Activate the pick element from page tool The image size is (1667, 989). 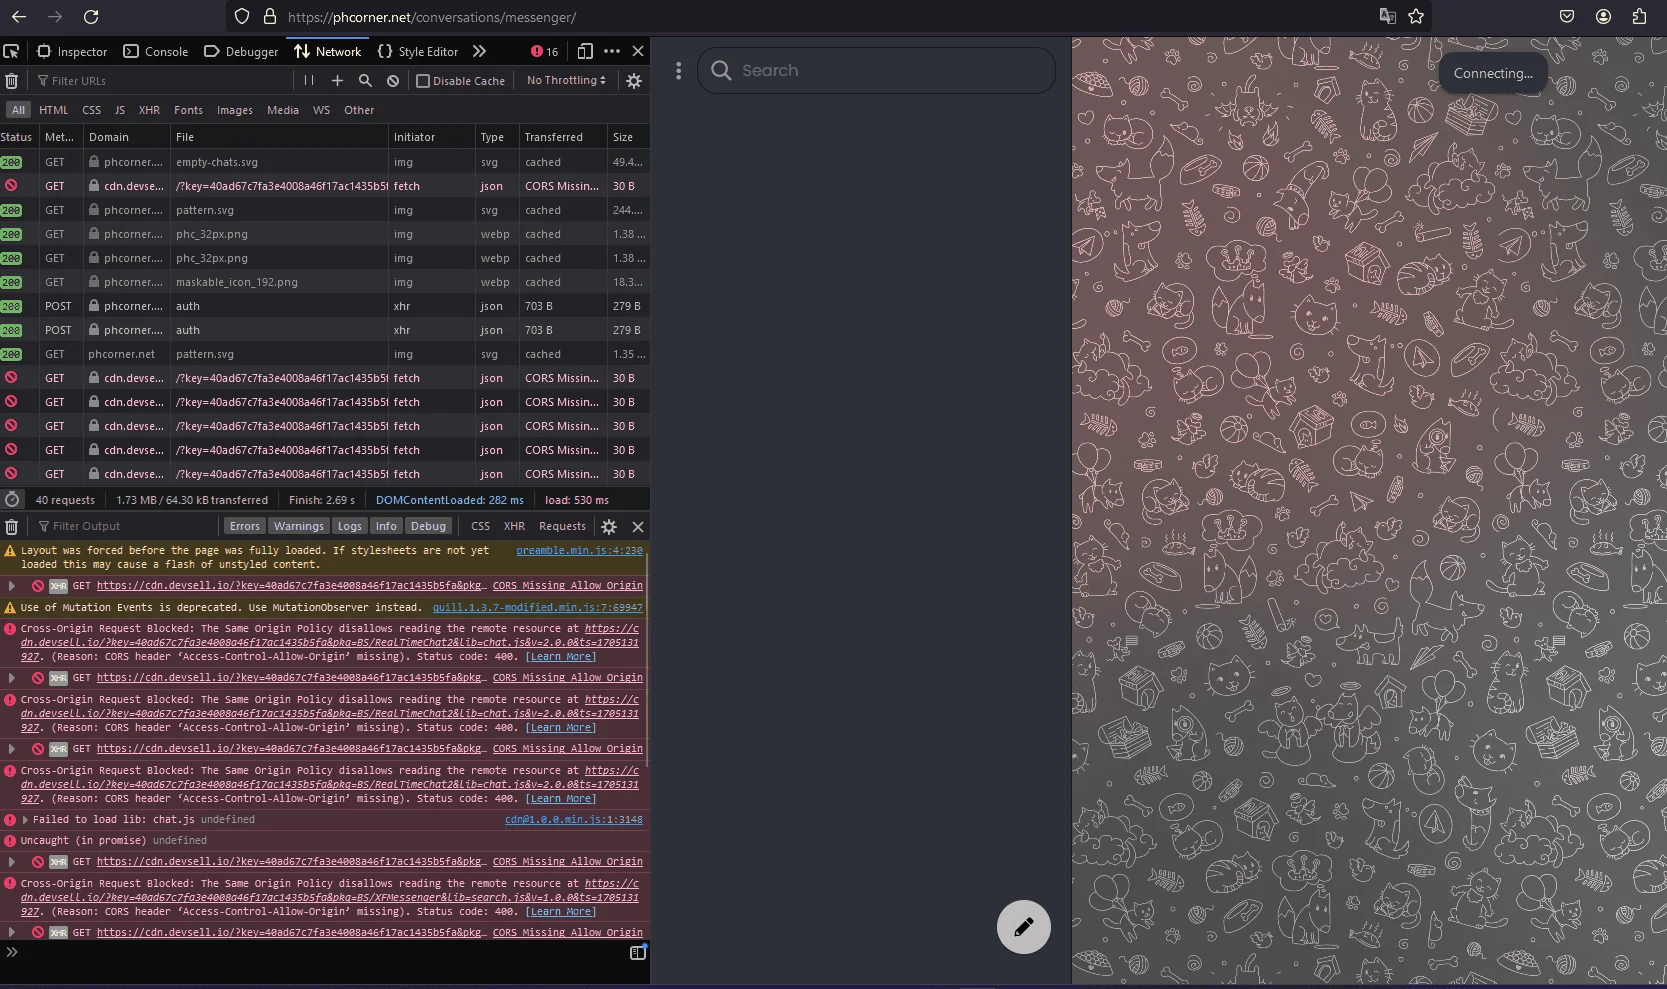click(11, 51)
